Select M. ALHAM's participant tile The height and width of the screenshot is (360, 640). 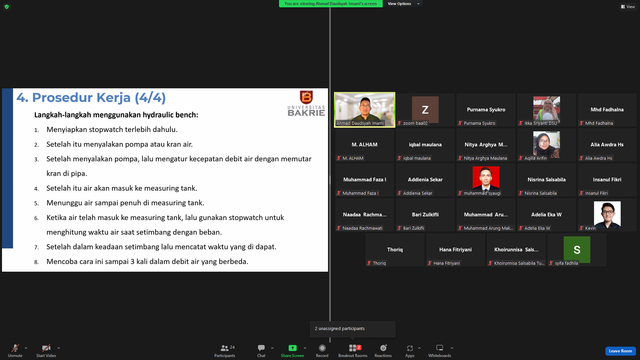click(x=364, y=144)
